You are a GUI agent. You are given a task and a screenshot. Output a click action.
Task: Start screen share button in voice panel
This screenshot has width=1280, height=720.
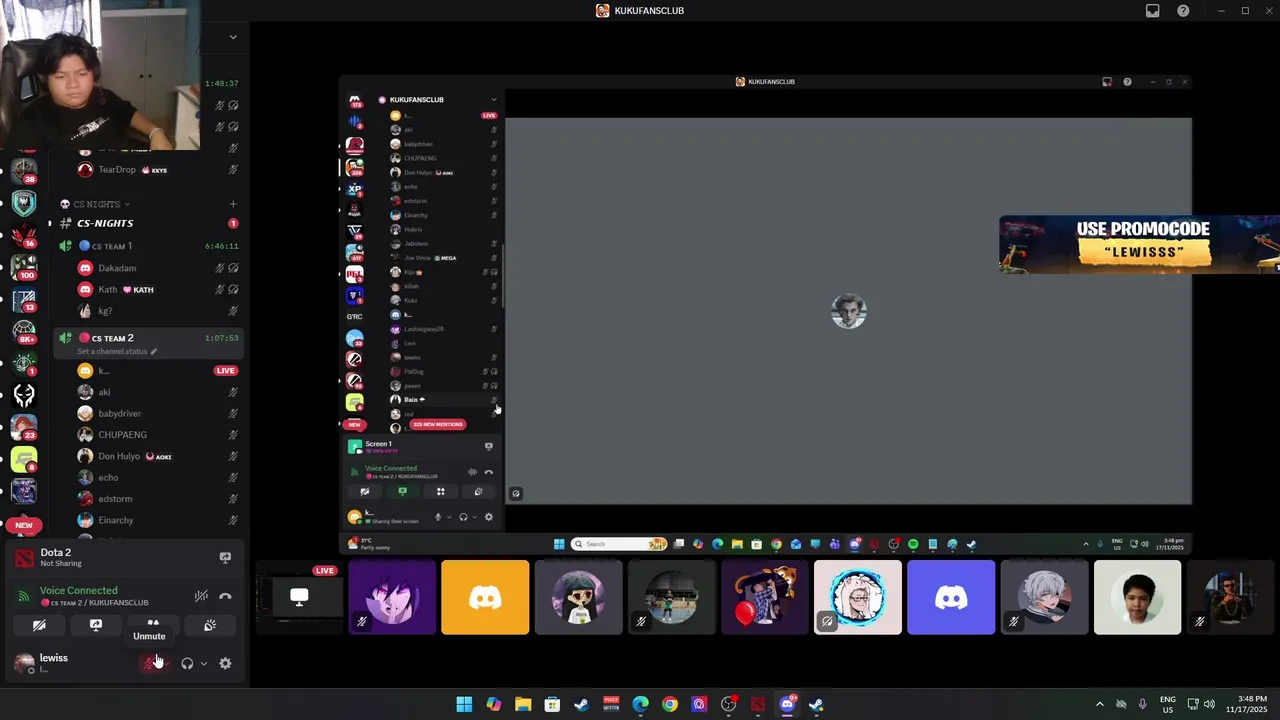click(96, 625)
